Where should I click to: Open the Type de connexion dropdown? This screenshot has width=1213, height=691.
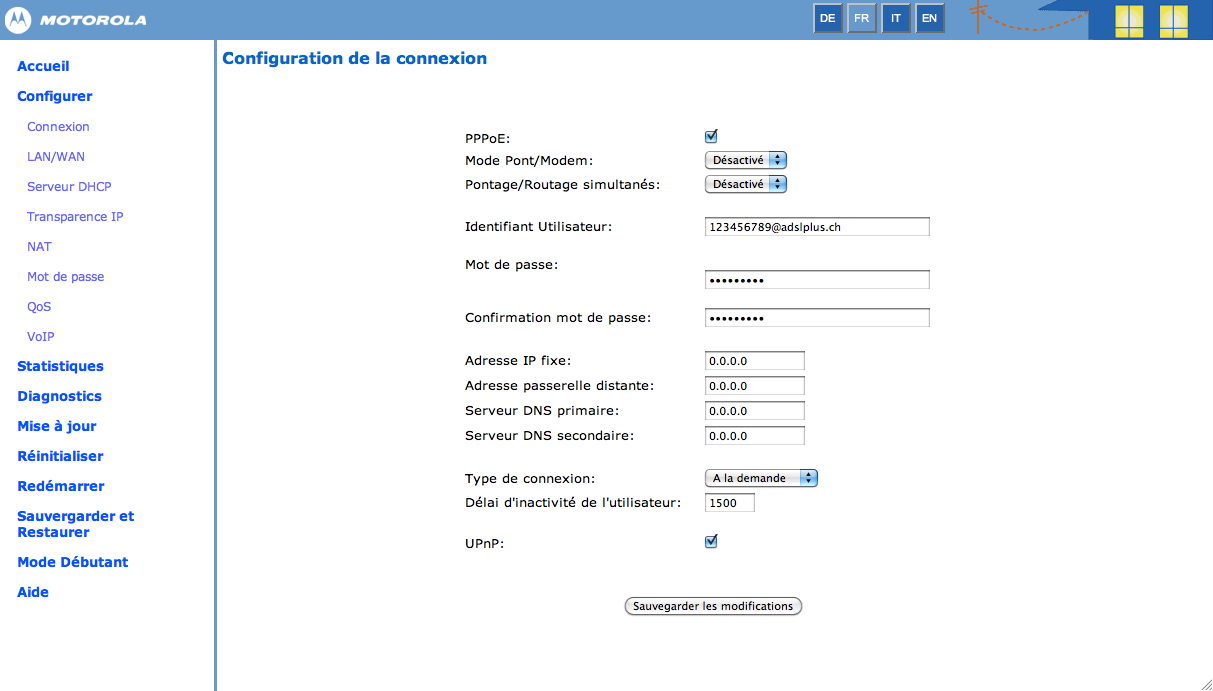(761, 478)
